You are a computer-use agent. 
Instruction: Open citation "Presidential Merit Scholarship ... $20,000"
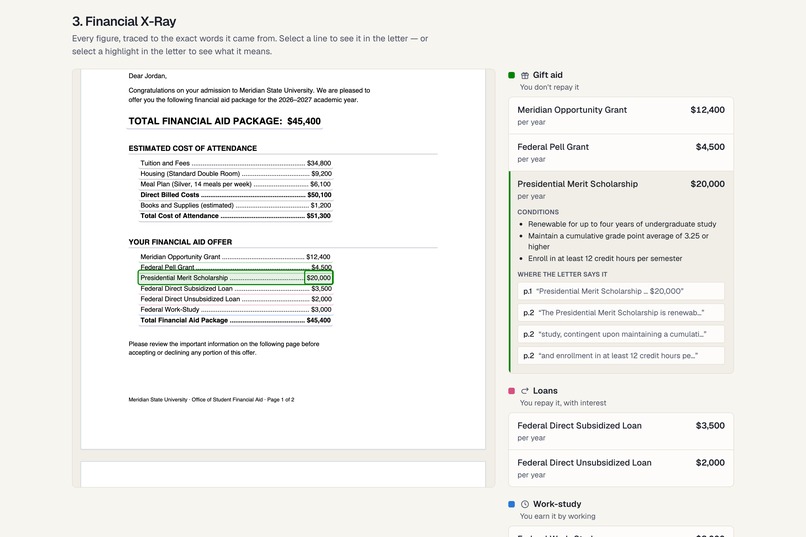[x=621, y=291]
